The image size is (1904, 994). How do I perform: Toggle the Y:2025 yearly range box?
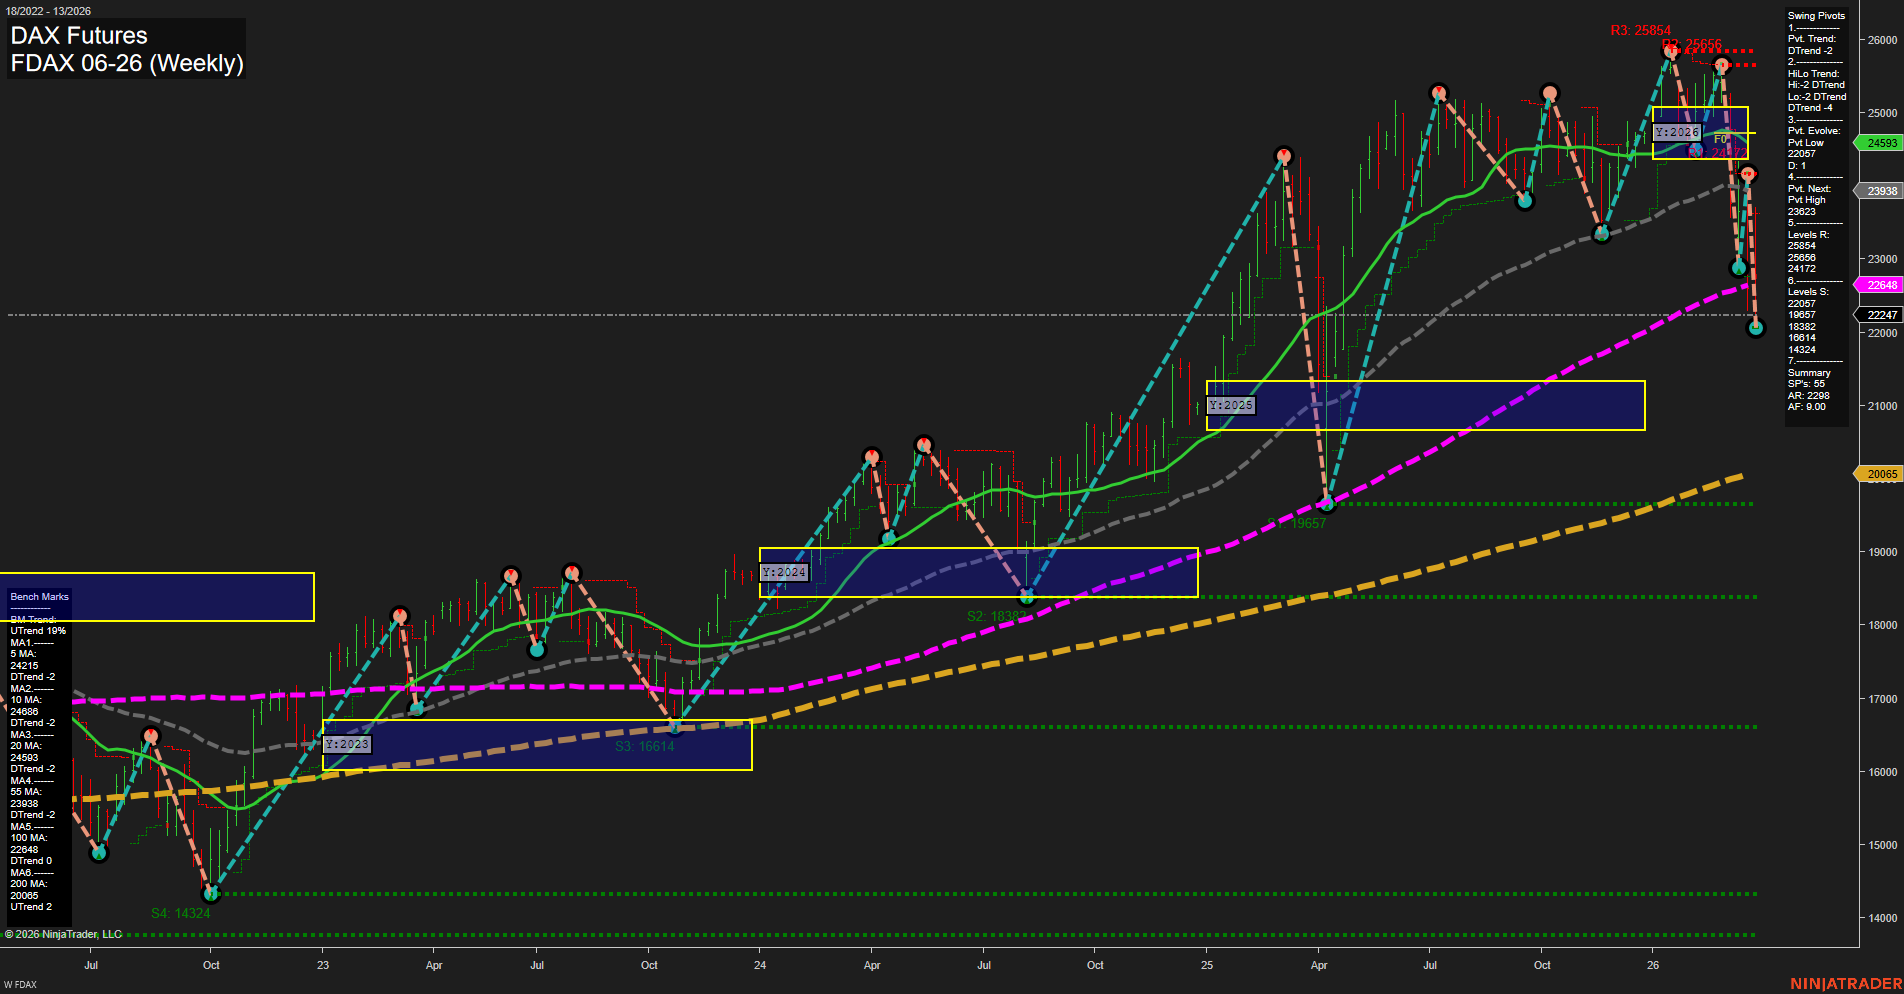coord(1231,405)
